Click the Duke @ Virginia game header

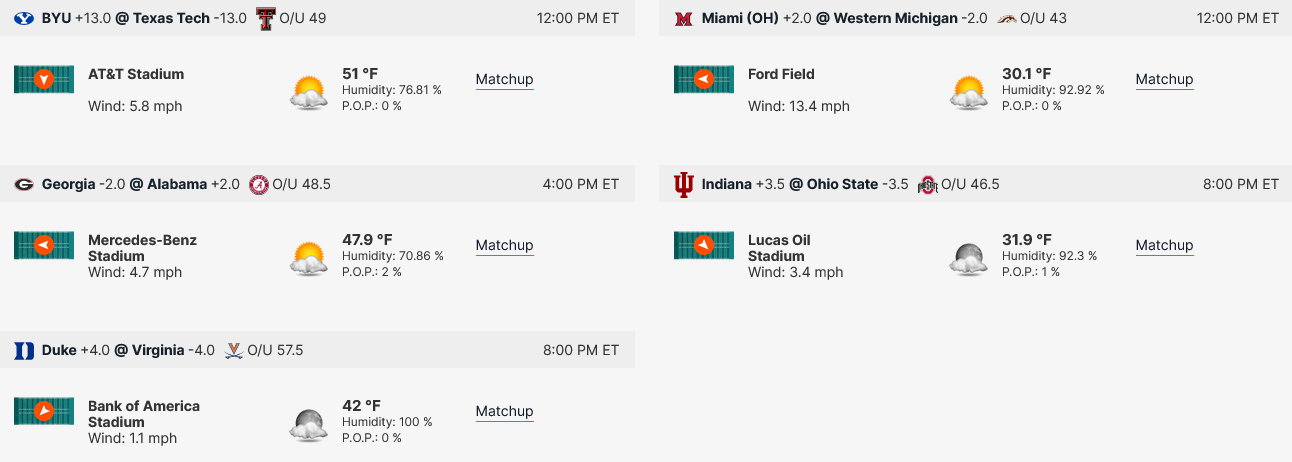coord(317,350)
